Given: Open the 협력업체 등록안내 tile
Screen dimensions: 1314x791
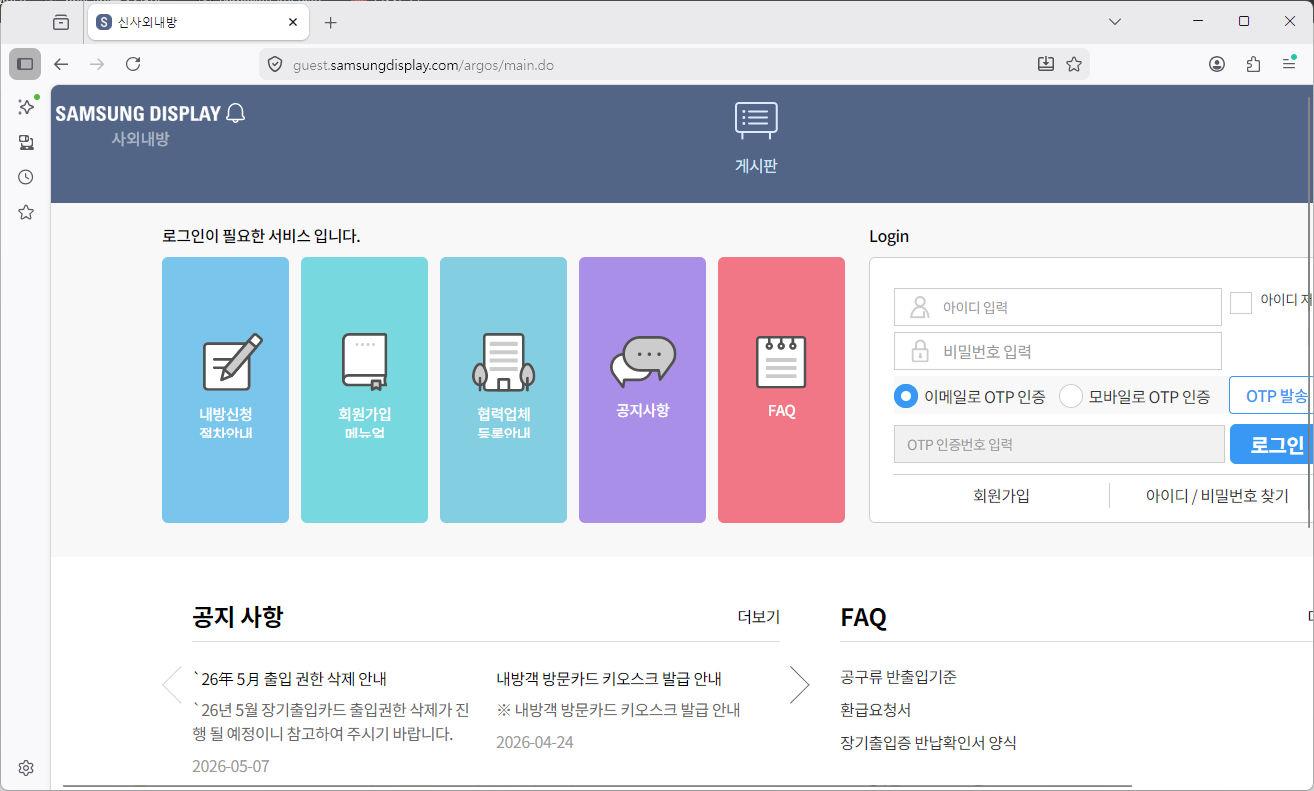Looking at the screenshot, I should tap(503, 390).
